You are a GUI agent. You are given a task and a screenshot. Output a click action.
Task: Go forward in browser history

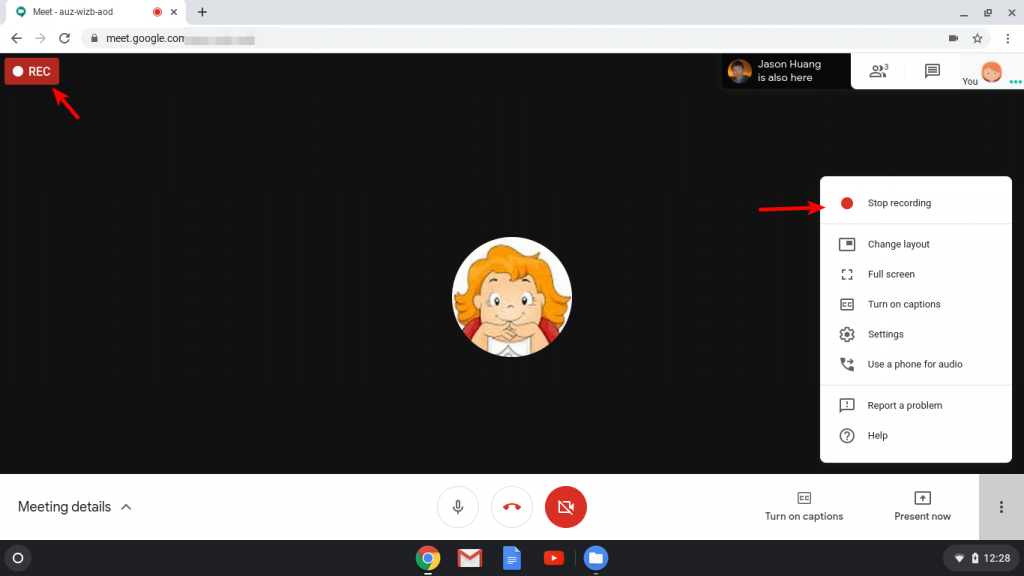(40, 39)
